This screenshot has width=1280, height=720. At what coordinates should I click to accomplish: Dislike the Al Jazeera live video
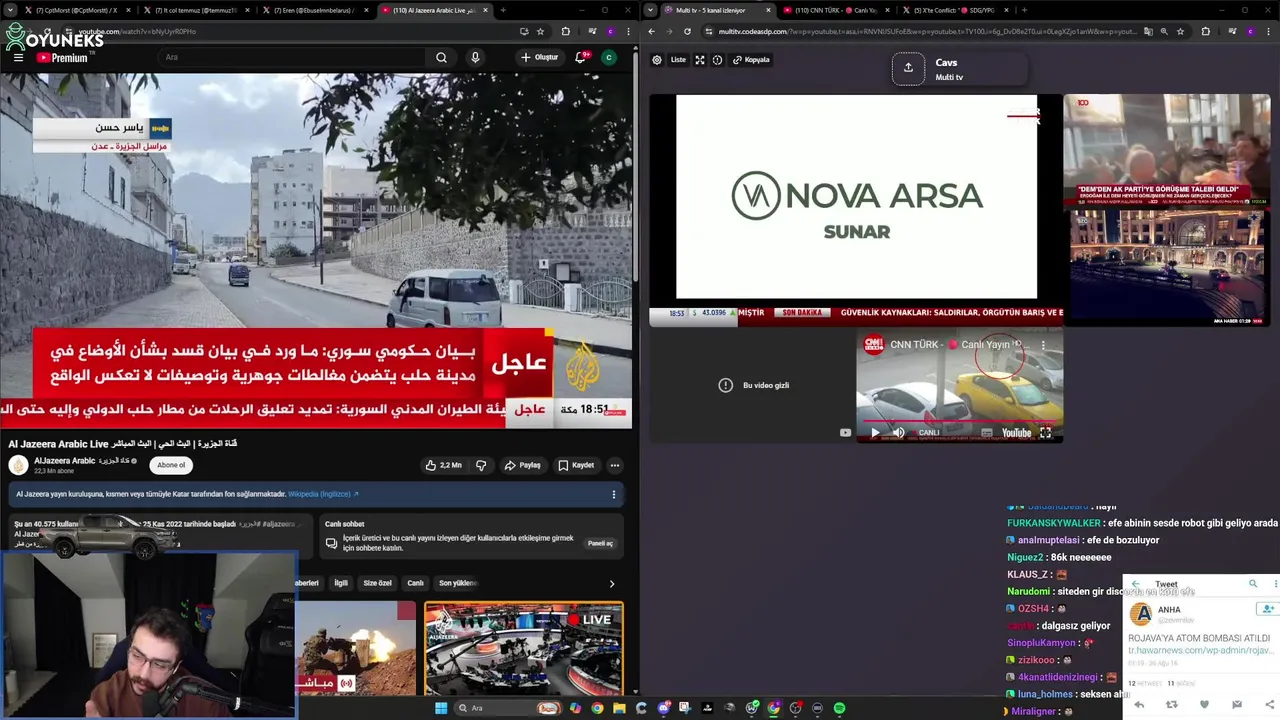coord(481,465)
